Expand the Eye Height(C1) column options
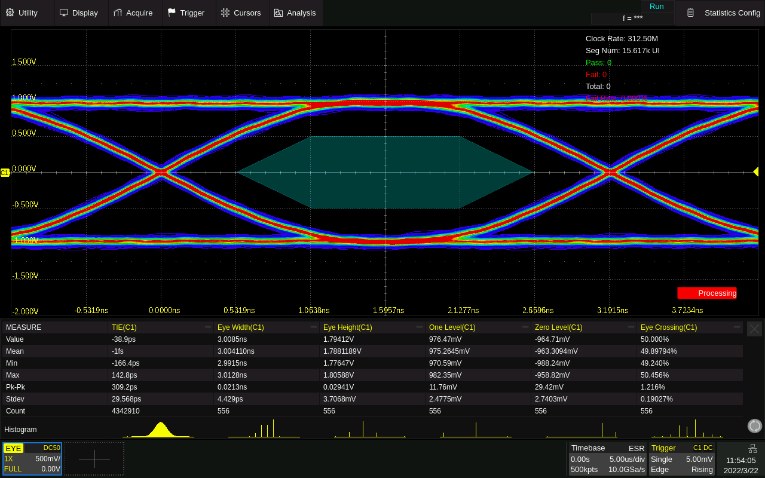The image size is (765, 478). point(420,327)
